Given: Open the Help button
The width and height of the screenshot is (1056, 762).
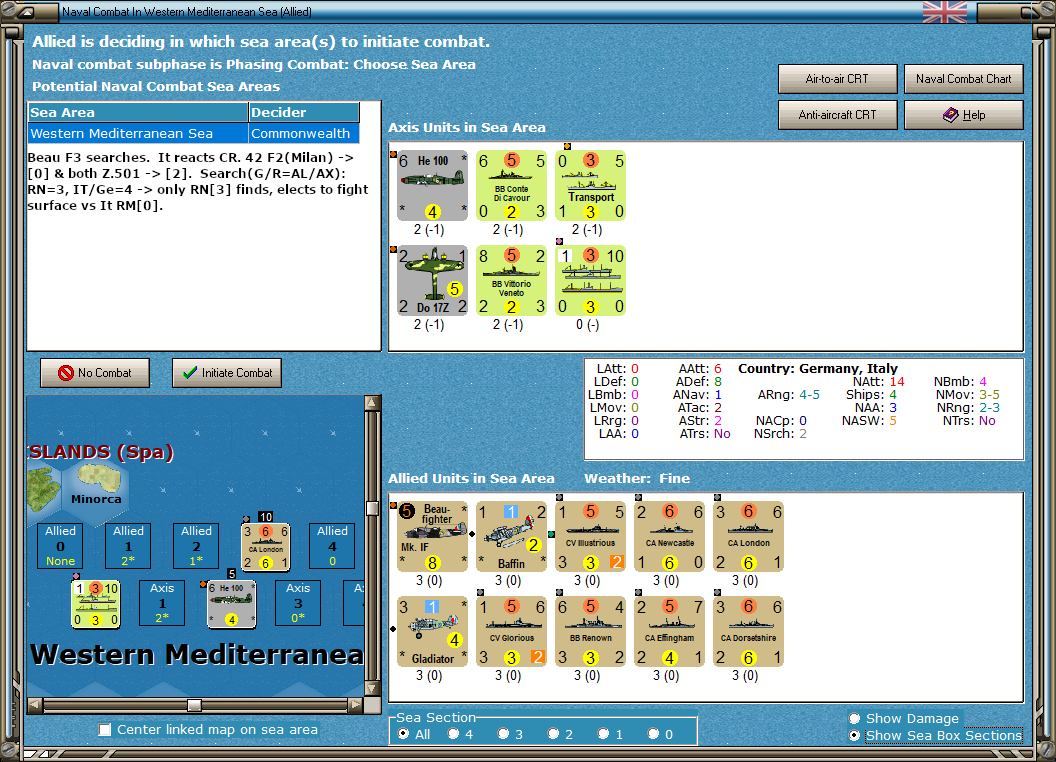Looking at the screenshot, I should click(x=964, y=115).
